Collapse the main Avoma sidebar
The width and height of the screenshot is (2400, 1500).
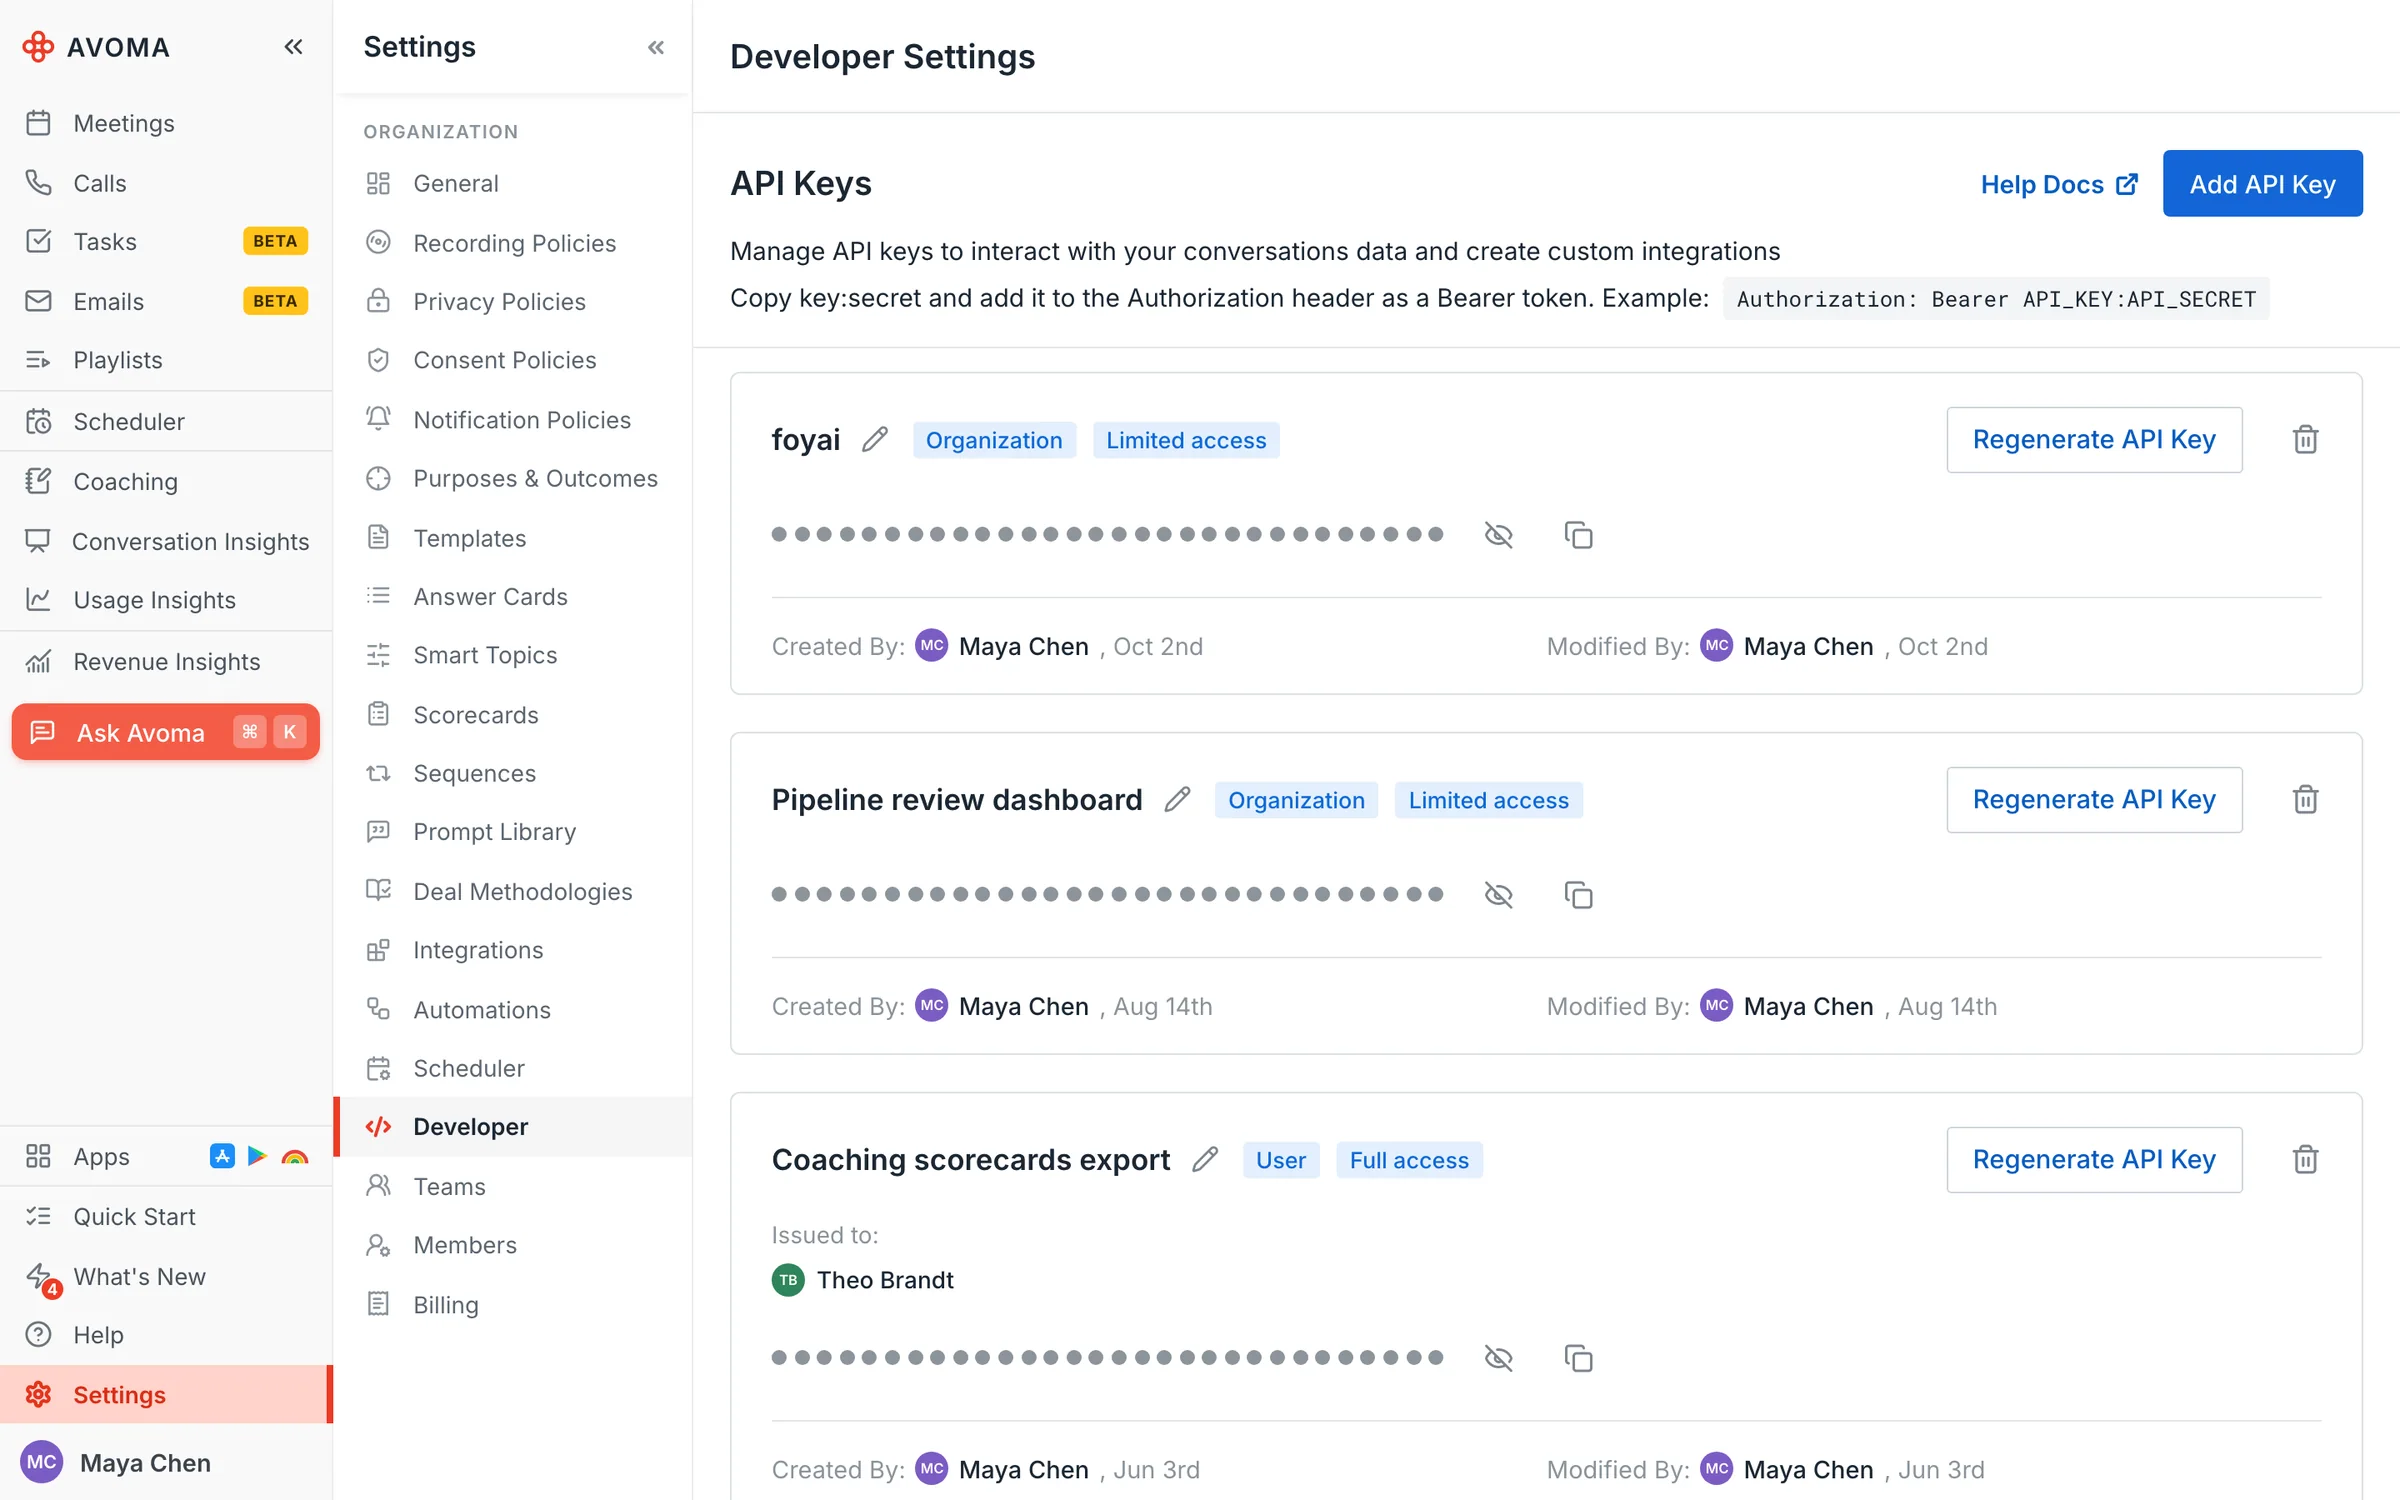293,47
